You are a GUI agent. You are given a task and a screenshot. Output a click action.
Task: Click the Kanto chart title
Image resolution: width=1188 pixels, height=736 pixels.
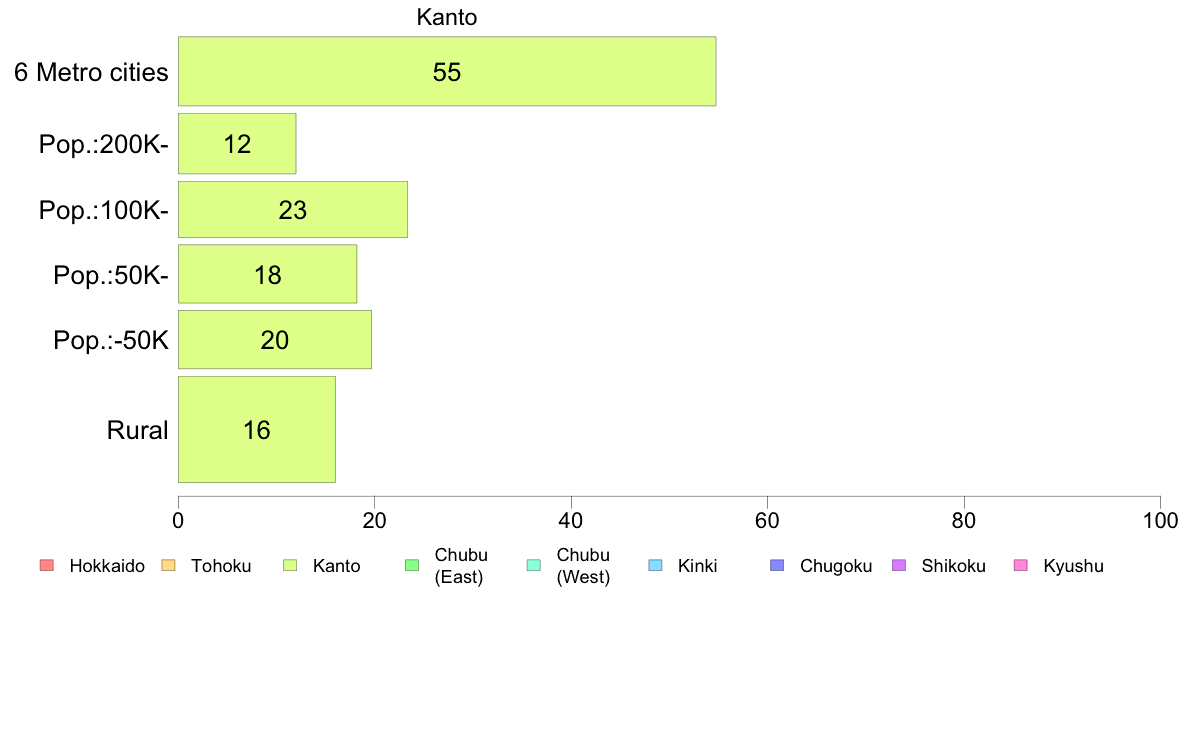447,17
